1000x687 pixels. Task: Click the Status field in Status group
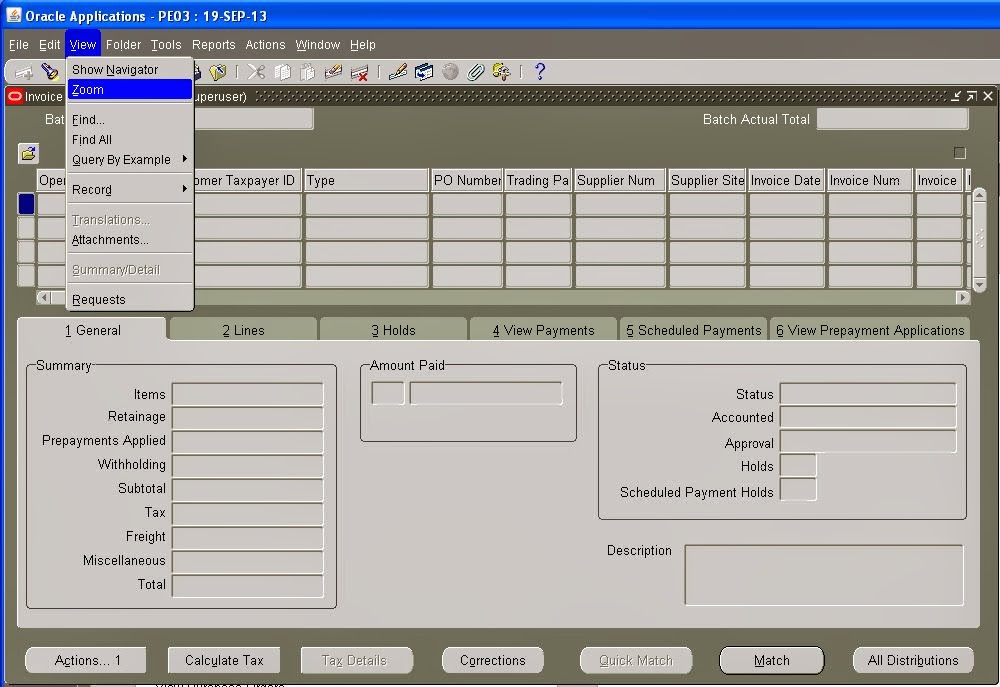tap(868, 394)
